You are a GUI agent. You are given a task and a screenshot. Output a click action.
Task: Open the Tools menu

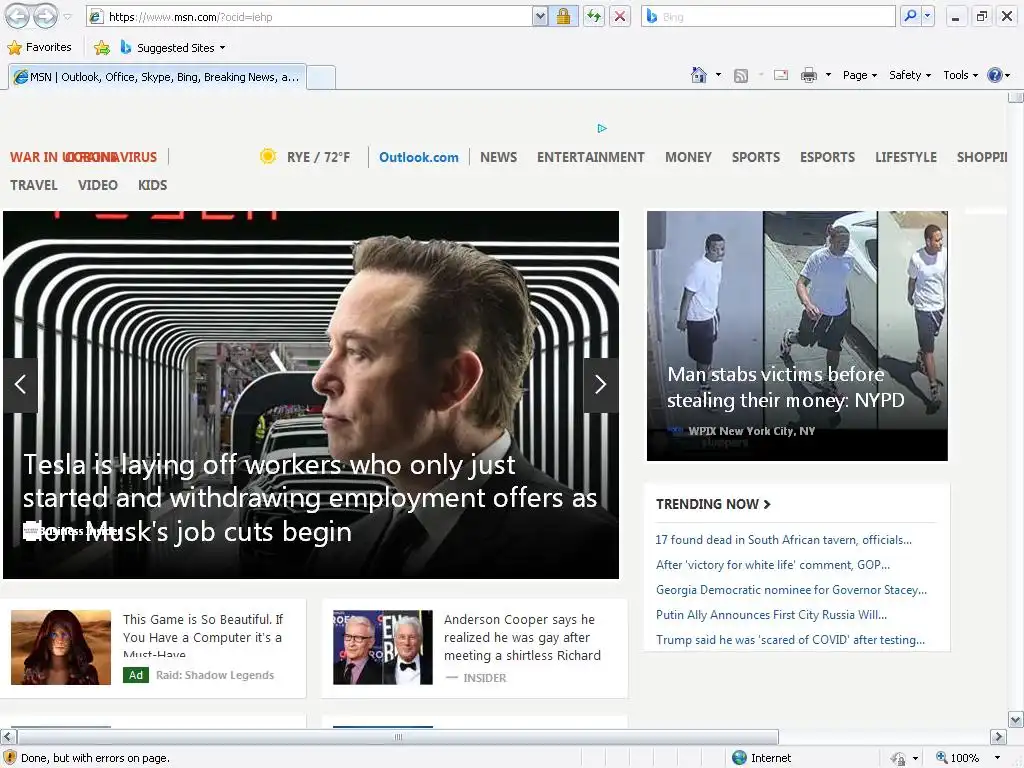point(961,75)
